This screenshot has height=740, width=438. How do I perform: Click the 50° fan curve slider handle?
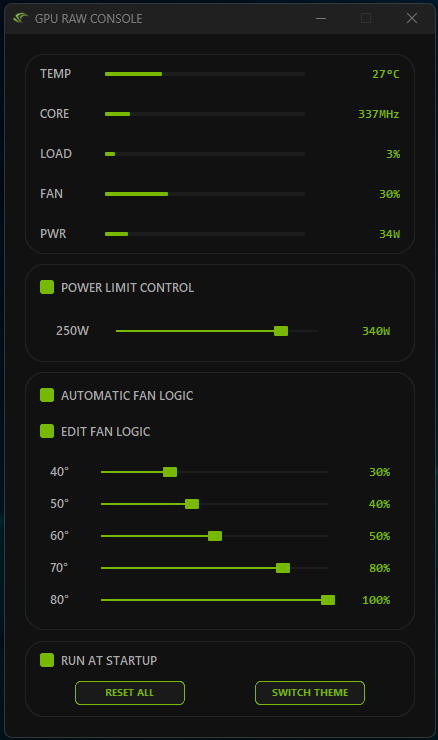pyautogui.click(x=192, y=504)
